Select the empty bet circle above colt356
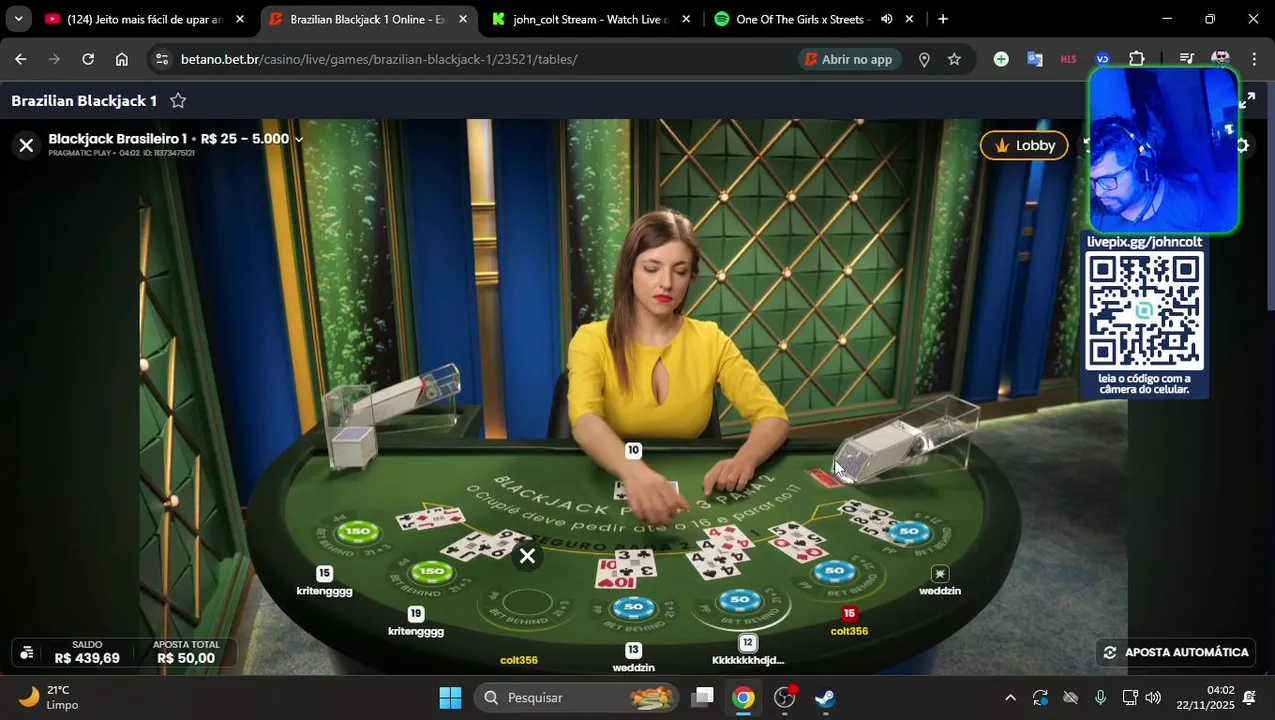The width and height of the screenshot is (1275, 720). point(527,603)
